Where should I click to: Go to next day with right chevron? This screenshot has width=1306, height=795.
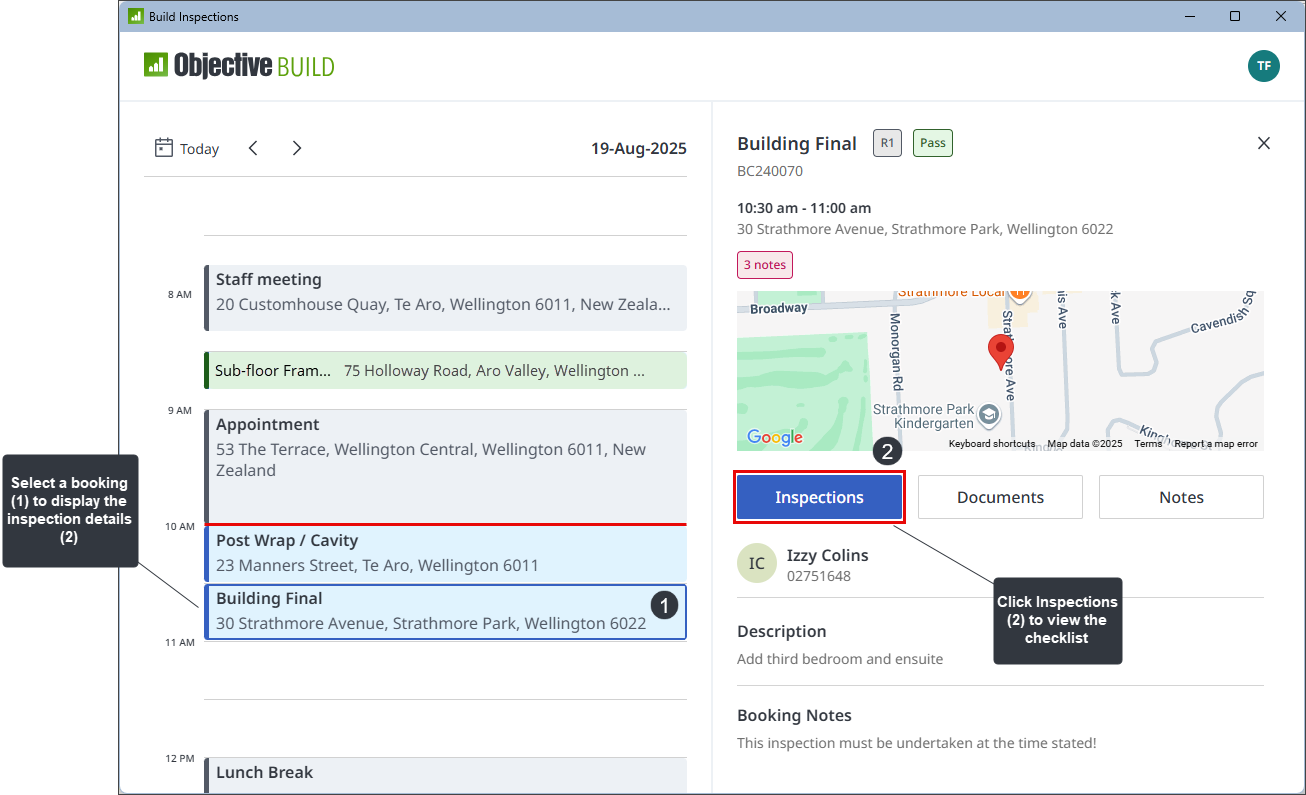point(297,148)
